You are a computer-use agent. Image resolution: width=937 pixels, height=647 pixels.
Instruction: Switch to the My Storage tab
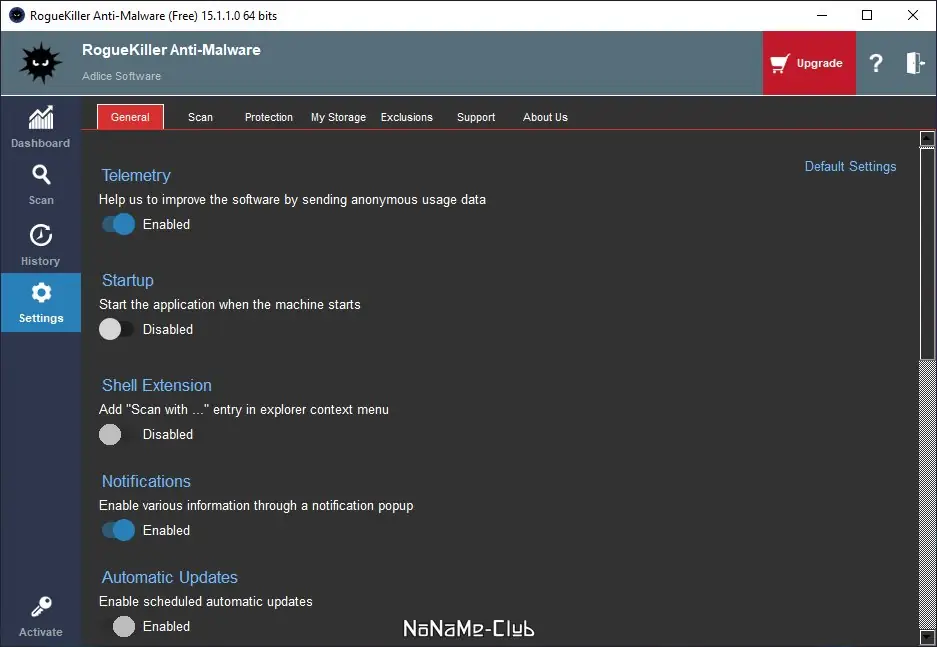(x=338, y=117)
